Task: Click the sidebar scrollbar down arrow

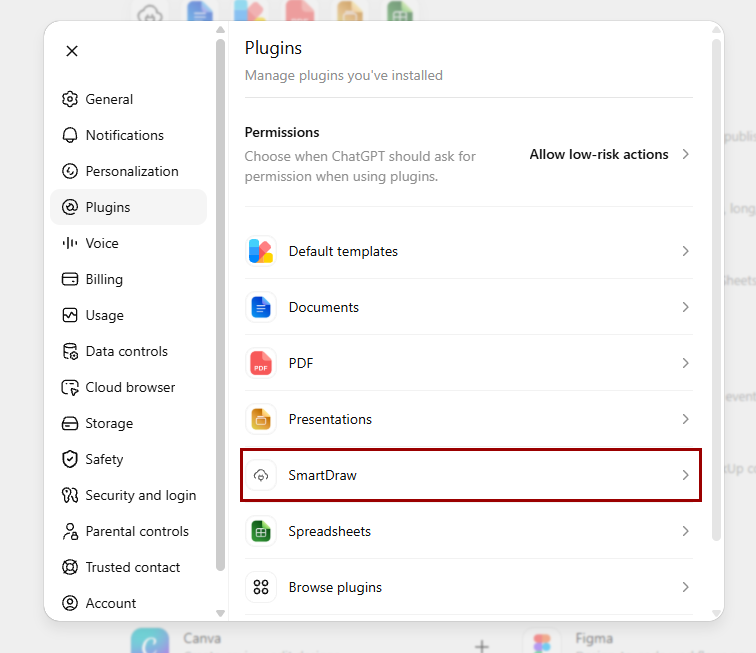Action: 220,613
